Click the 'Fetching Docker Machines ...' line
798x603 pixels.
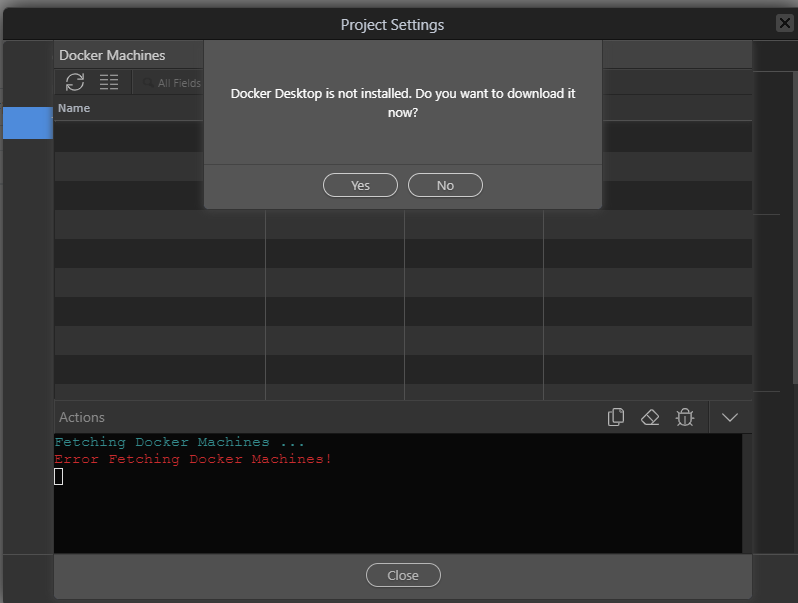pyautogui.click(x=179, y=442)
